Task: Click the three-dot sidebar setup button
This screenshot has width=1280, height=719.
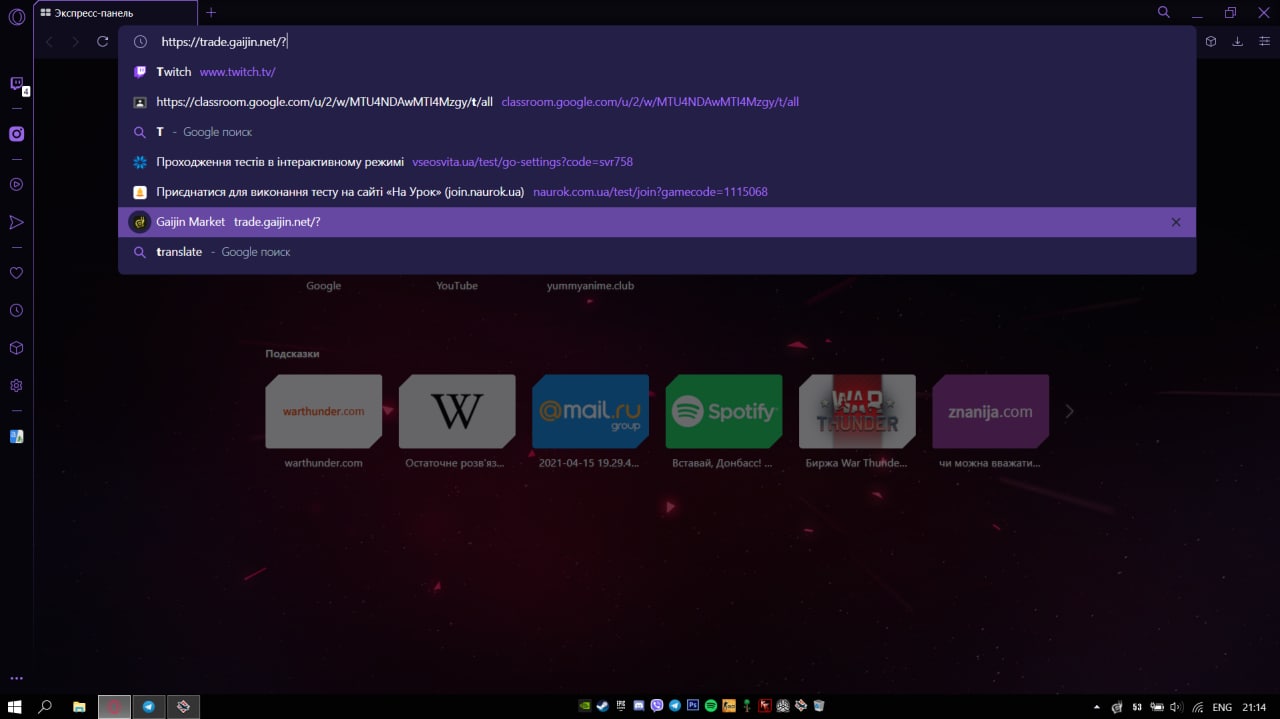Action: coord(16,678)
